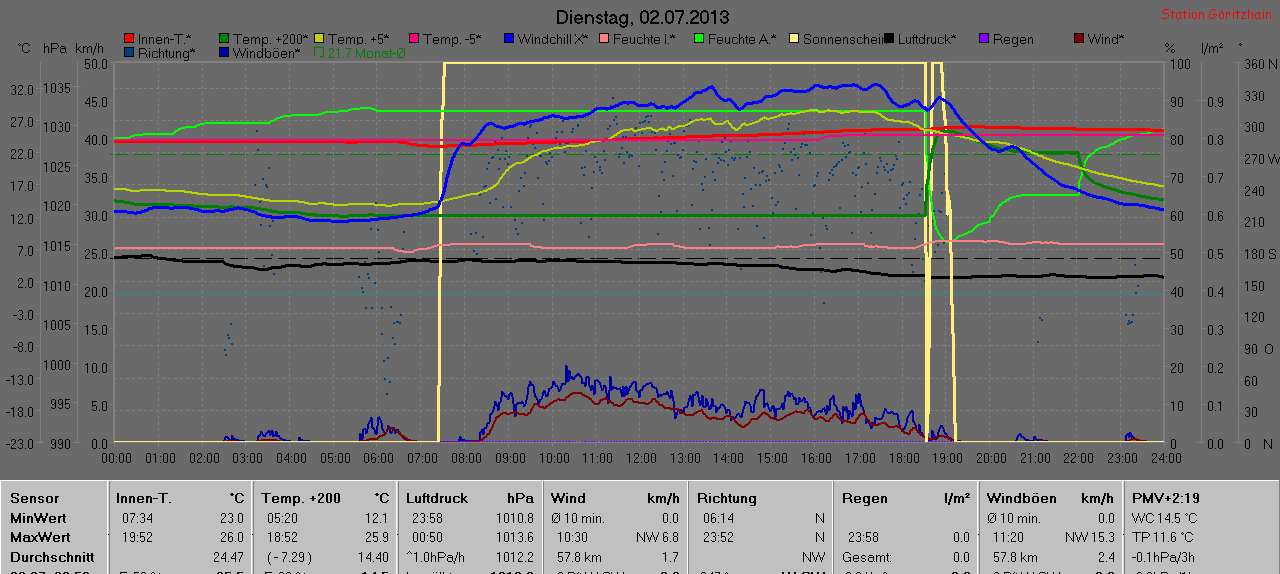Click the ^1.0hPa/h trend value

tap(436, 557)
